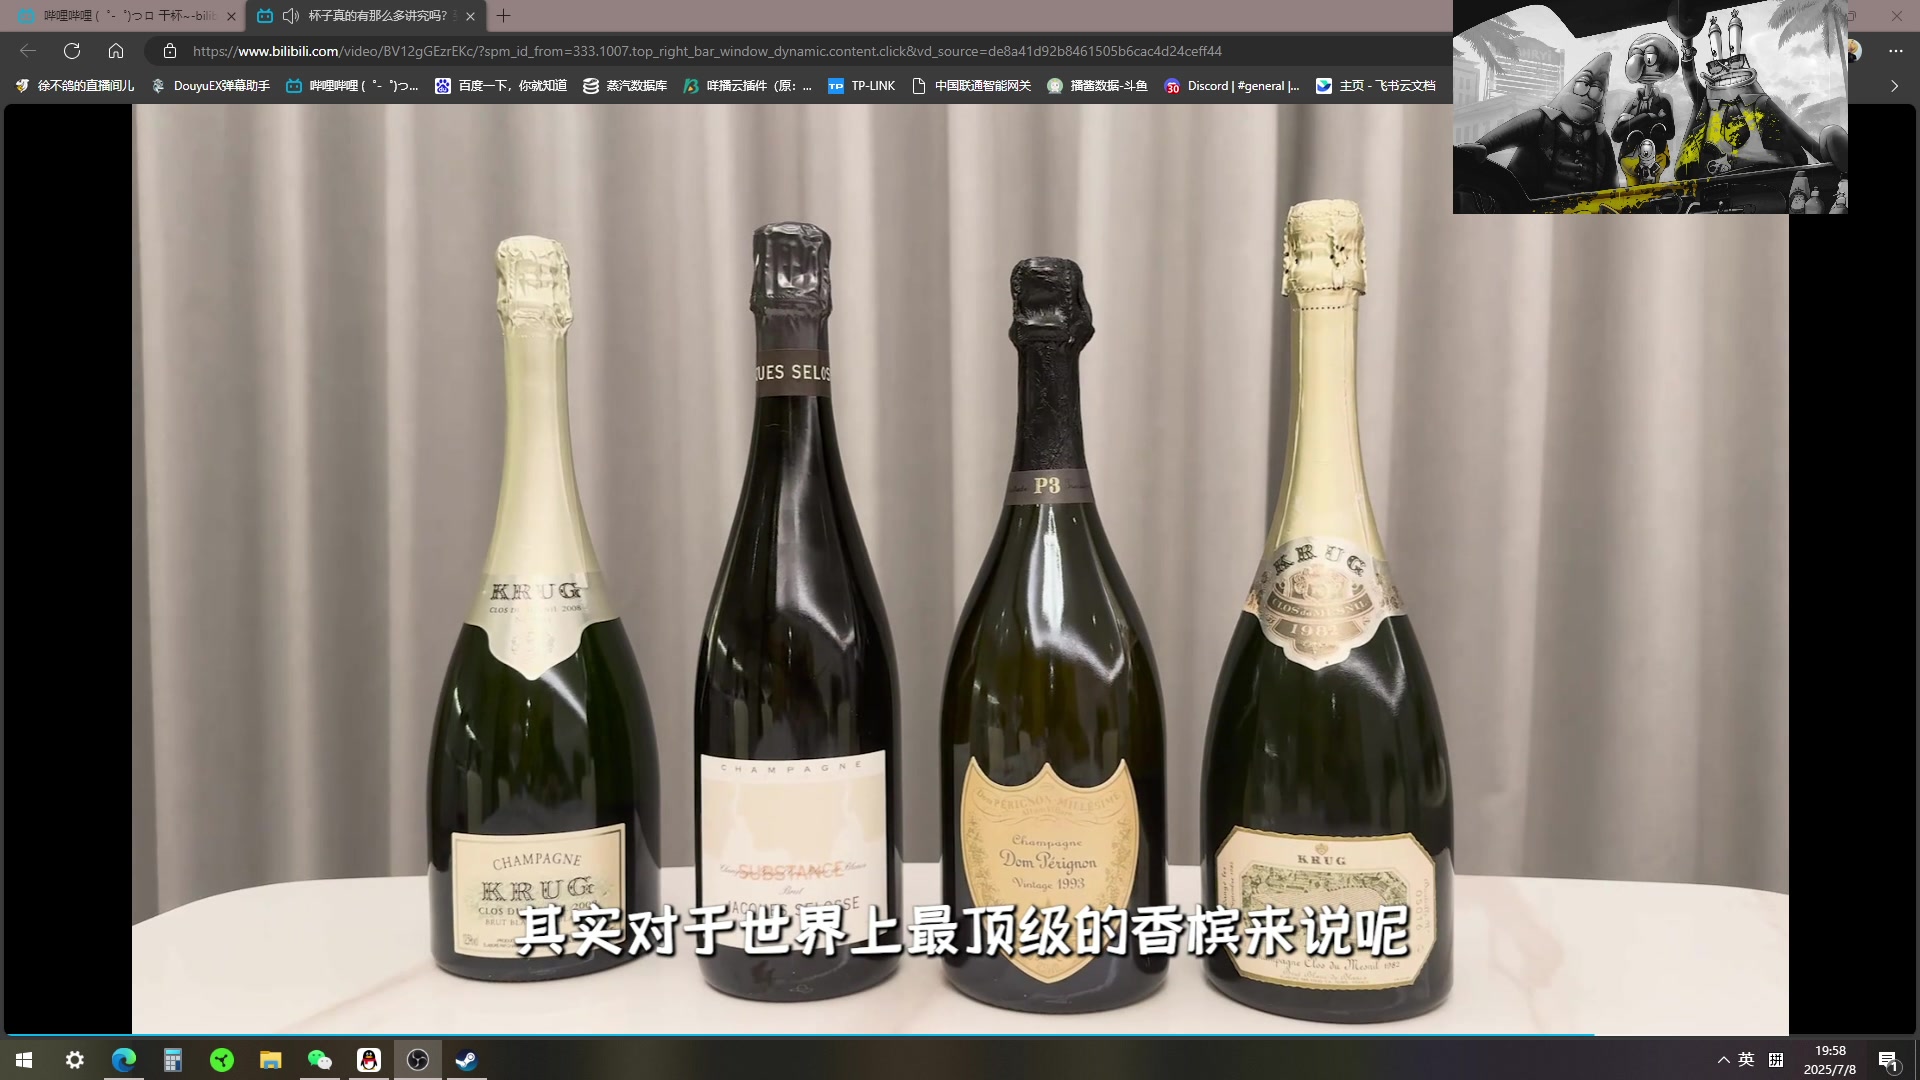Open the 中国联通智能网关 bookmark
Image resolution: width=1920 pixels, height=1080 pixels.
click(x=971, y=86)
